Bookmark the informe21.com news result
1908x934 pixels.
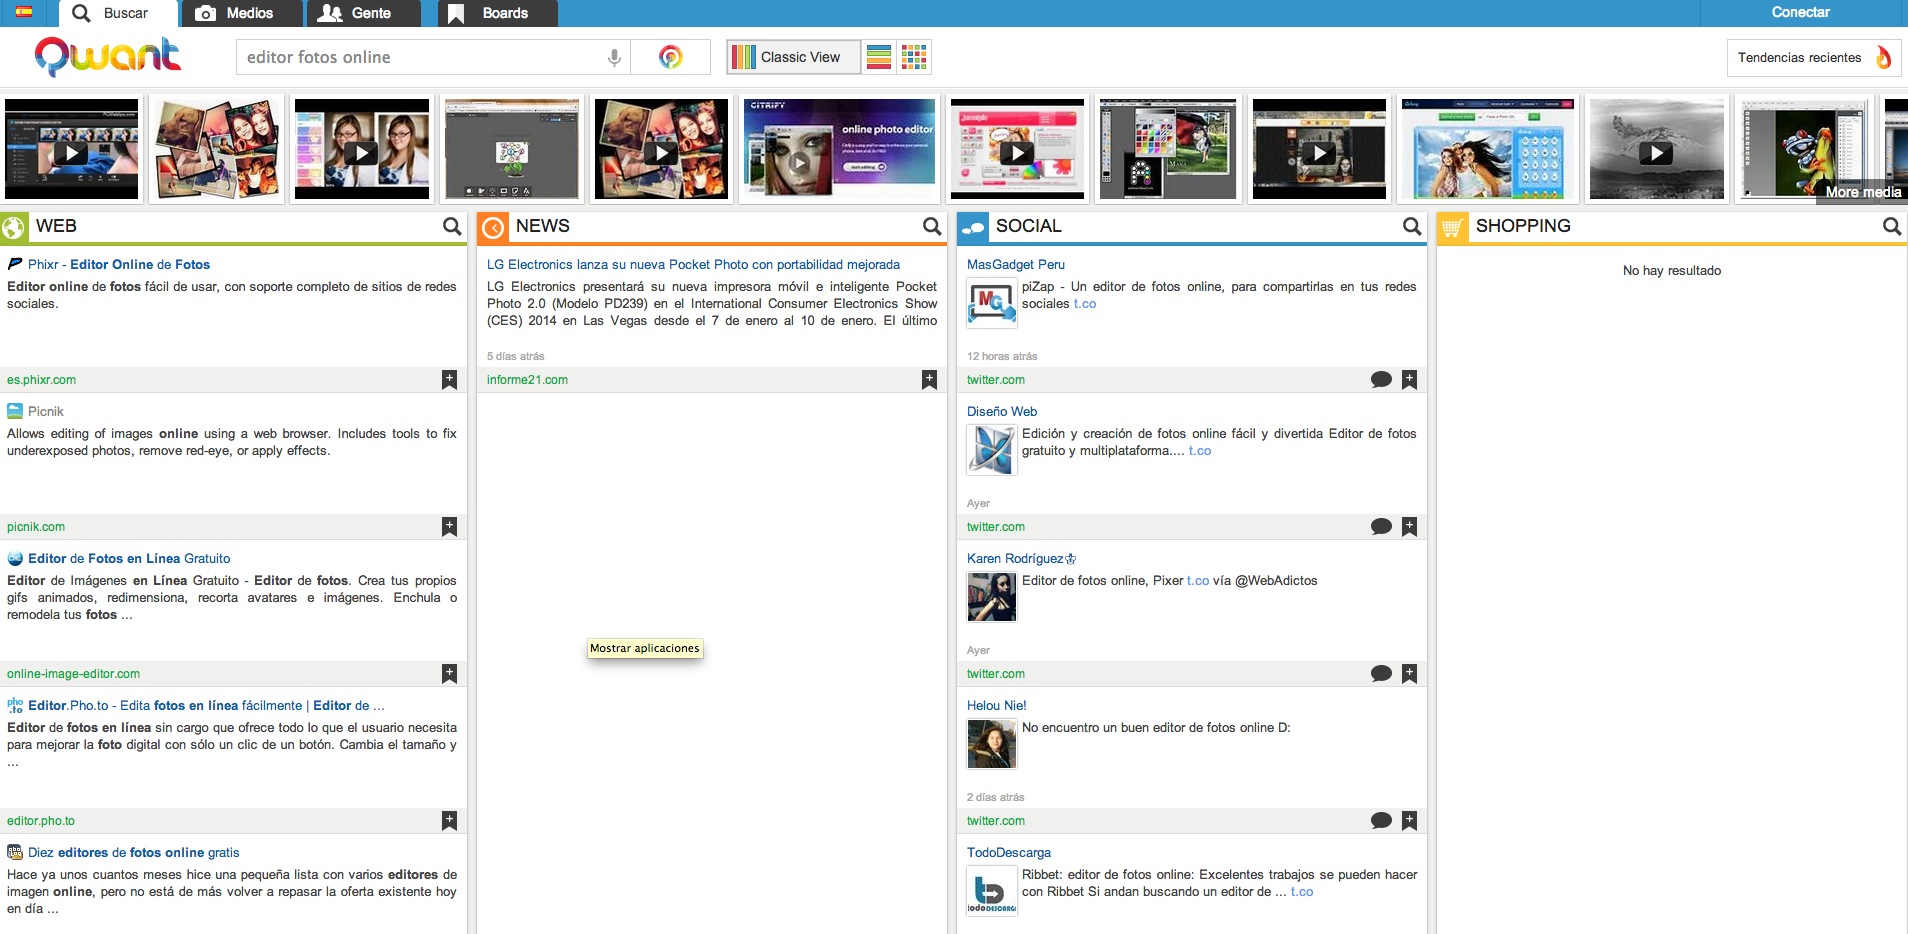pos(930,380)
